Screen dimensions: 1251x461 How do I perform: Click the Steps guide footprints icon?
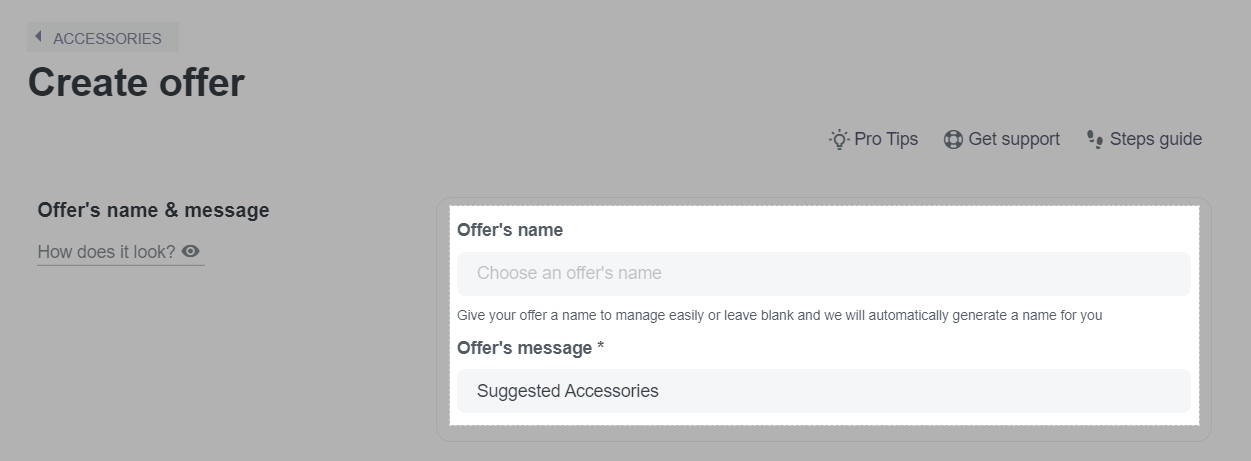[x=1095, y=140]
